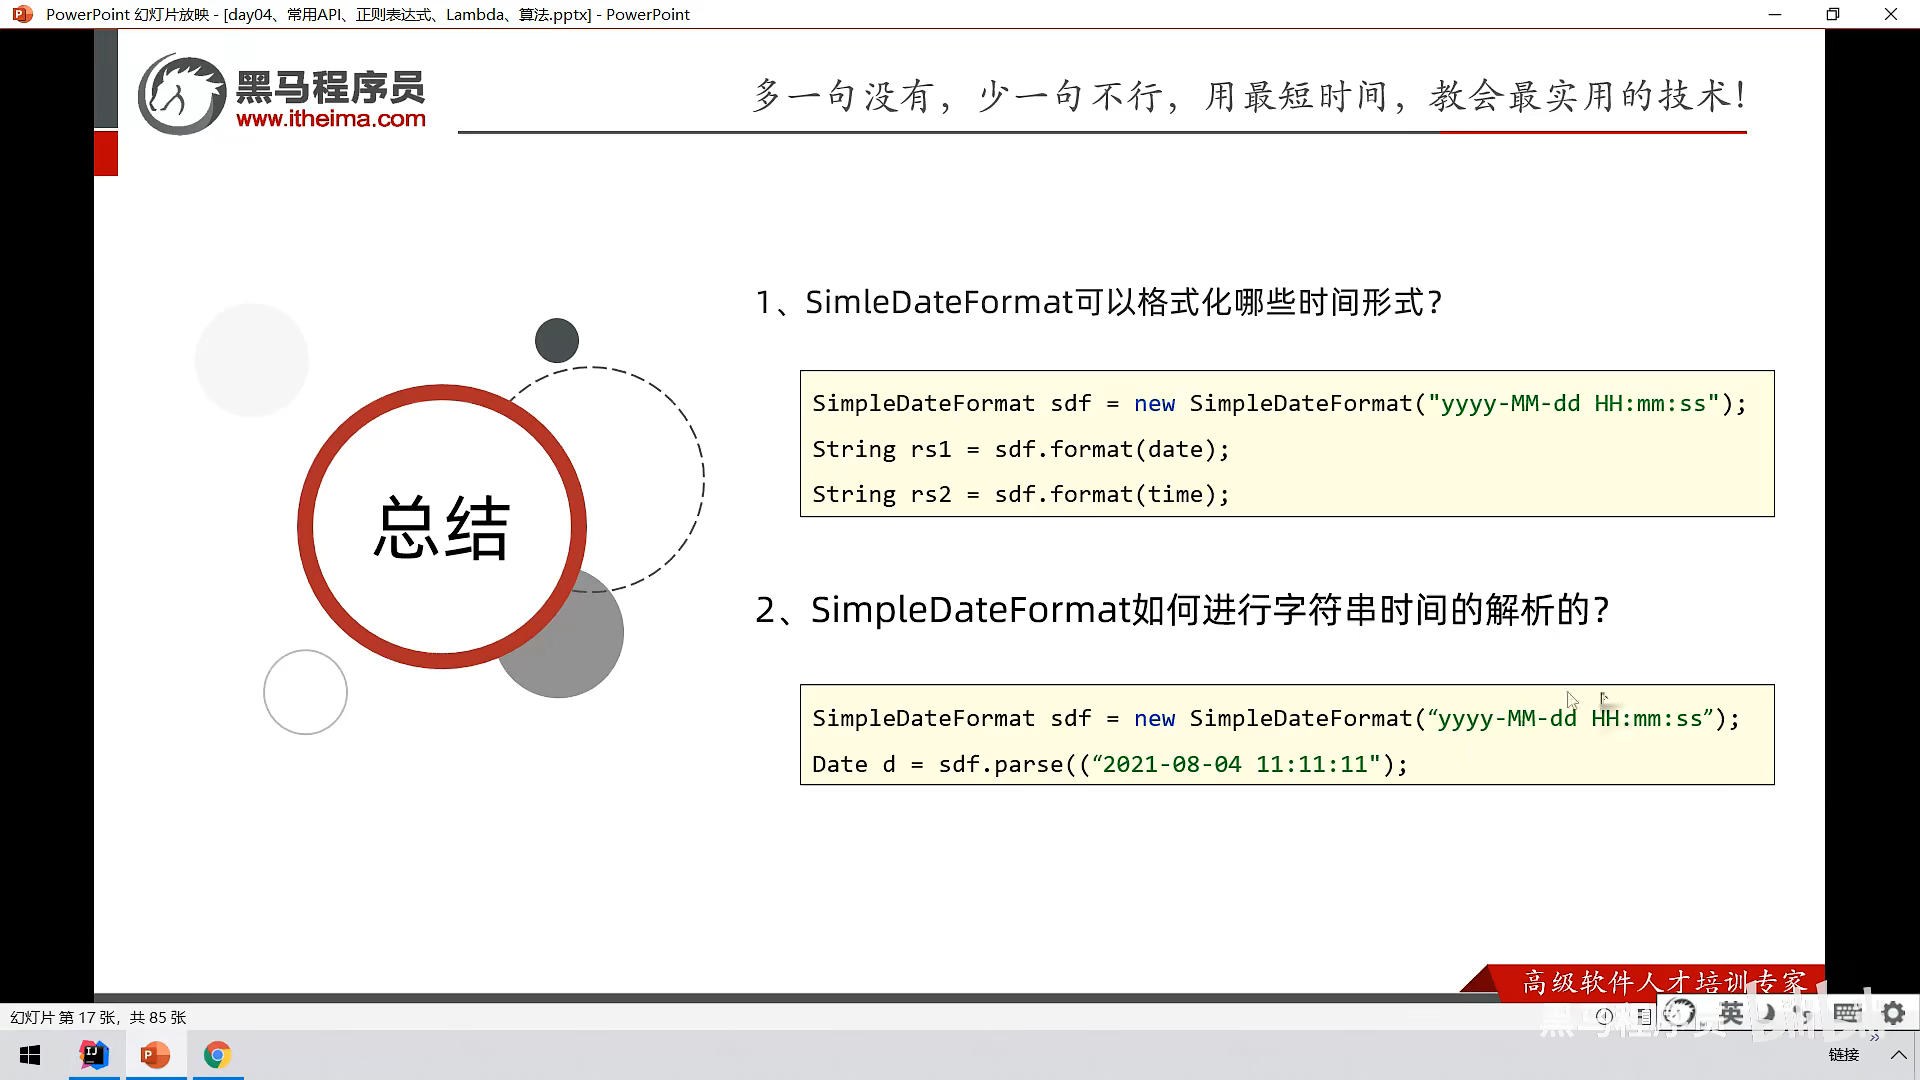Image resolution: width=1920 pixels, height=1080 pixels.
Task: Click the input method logo icon
Action: [1681, 1013]
